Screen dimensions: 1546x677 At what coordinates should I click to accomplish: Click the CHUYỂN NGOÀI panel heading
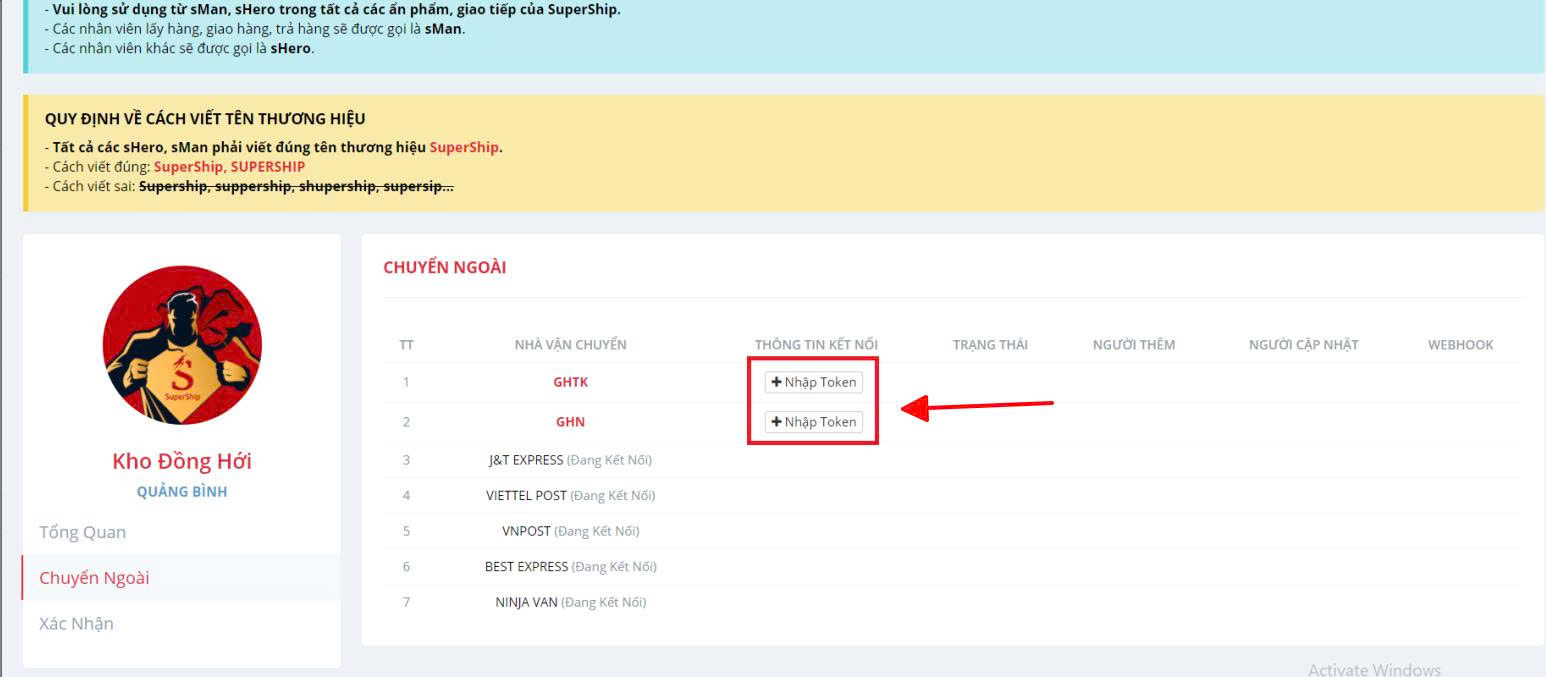point(445,267)
